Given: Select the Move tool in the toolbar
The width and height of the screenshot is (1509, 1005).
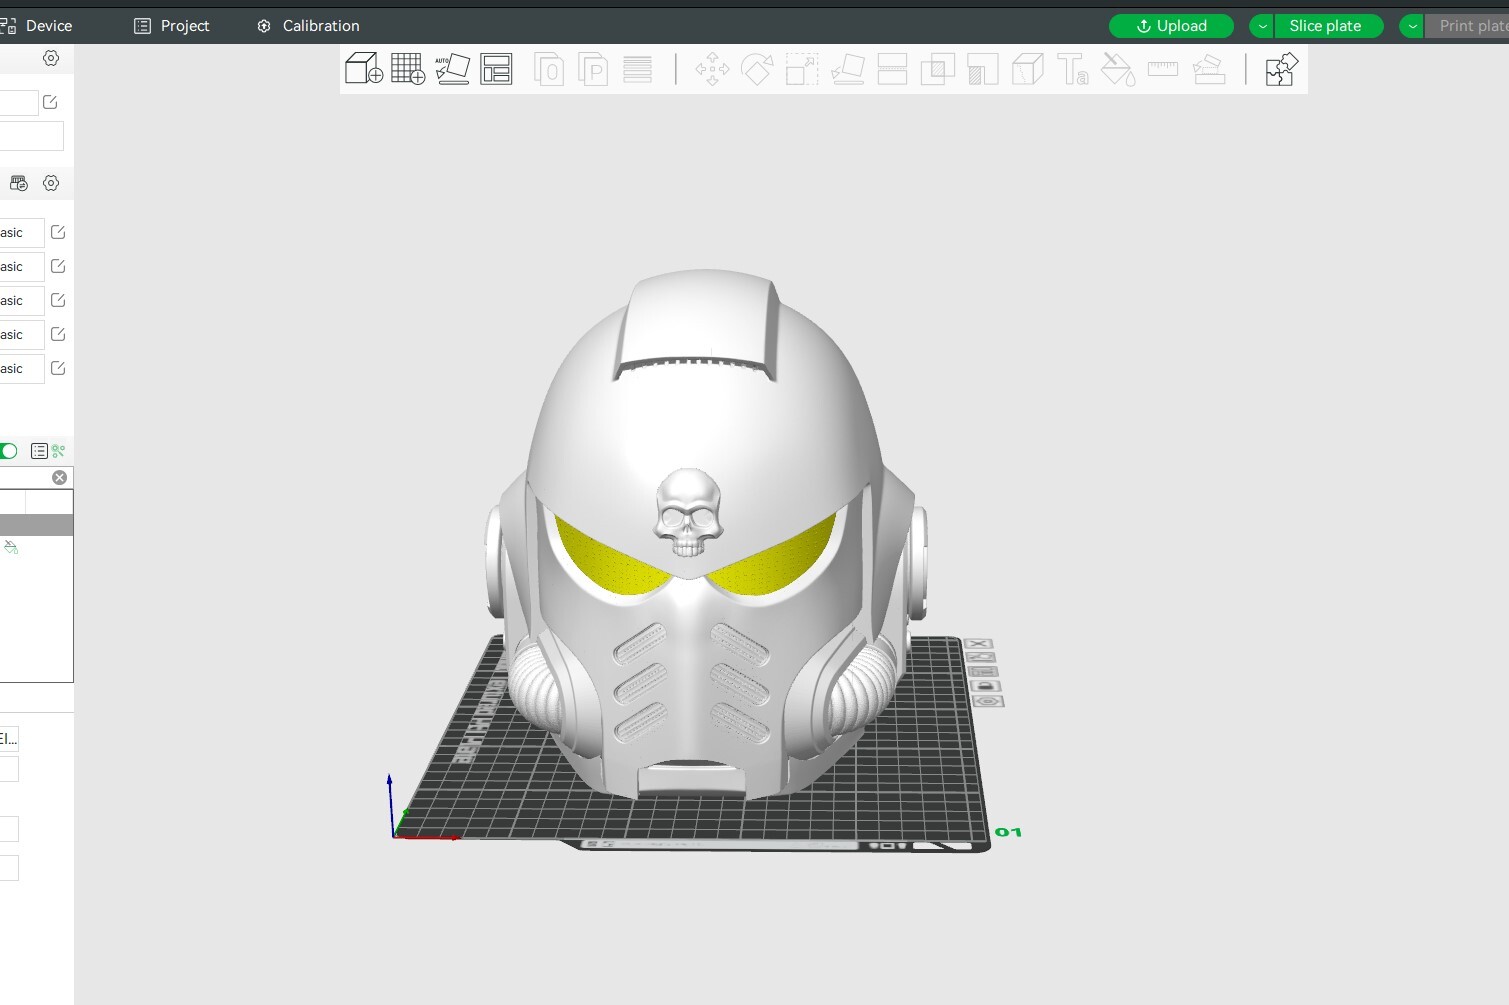Looking at the screenshot, I should pyautogui.click(x=712, y=69).
